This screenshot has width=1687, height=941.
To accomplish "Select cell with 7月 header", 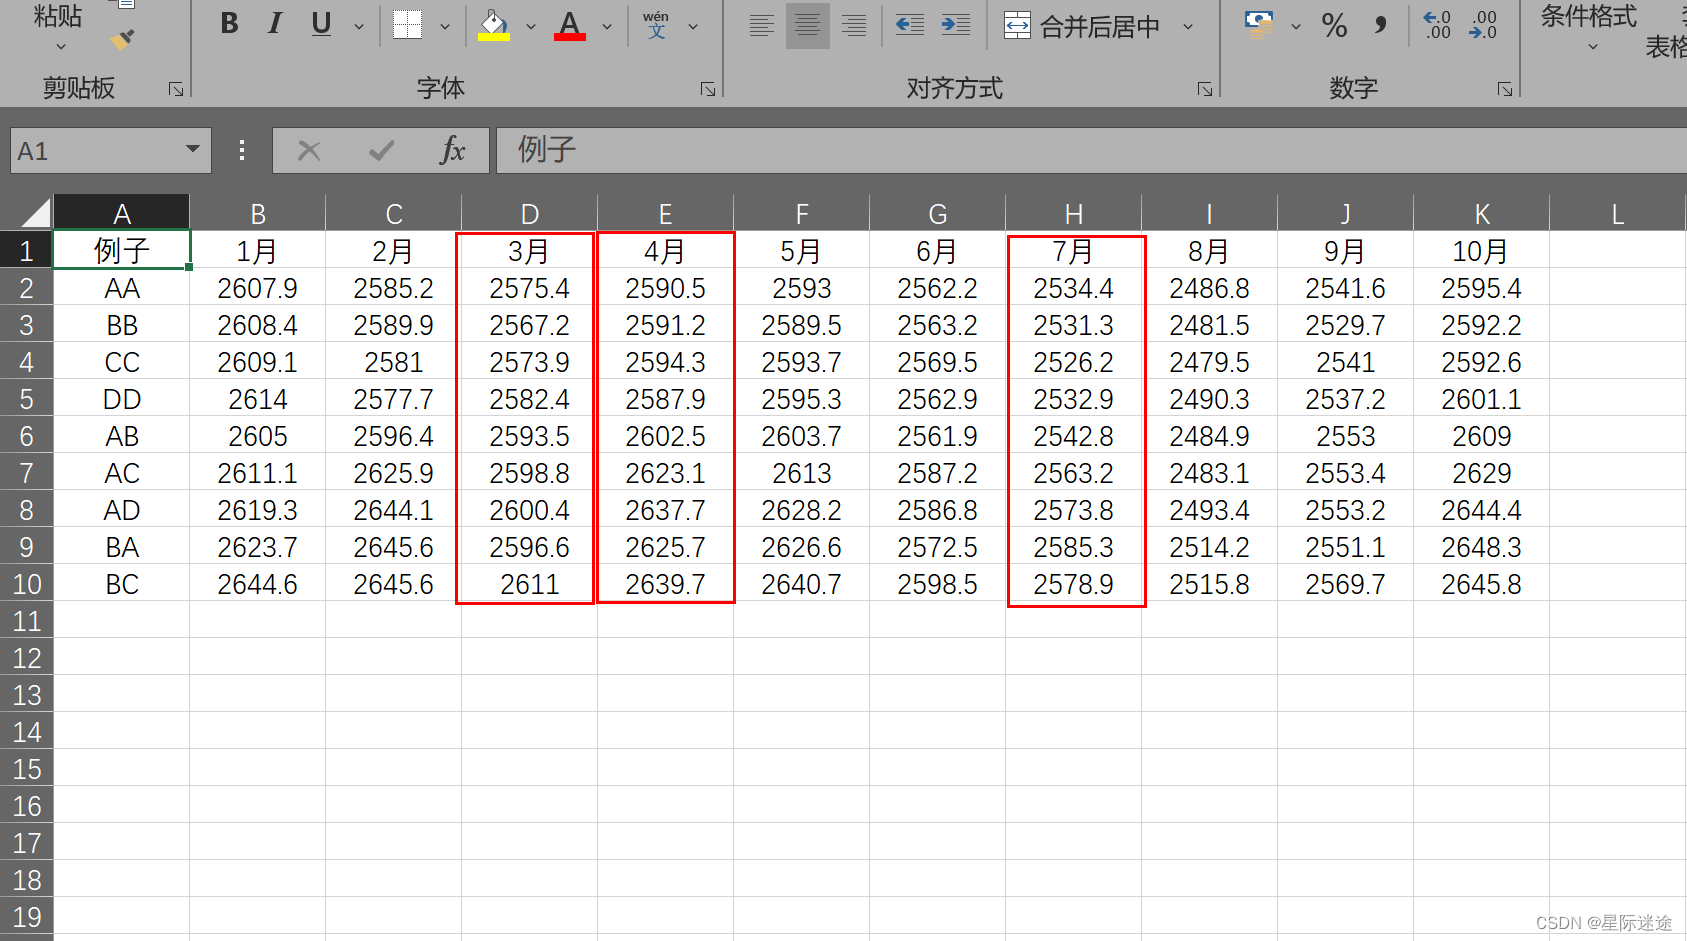I will coord(1073,251).
